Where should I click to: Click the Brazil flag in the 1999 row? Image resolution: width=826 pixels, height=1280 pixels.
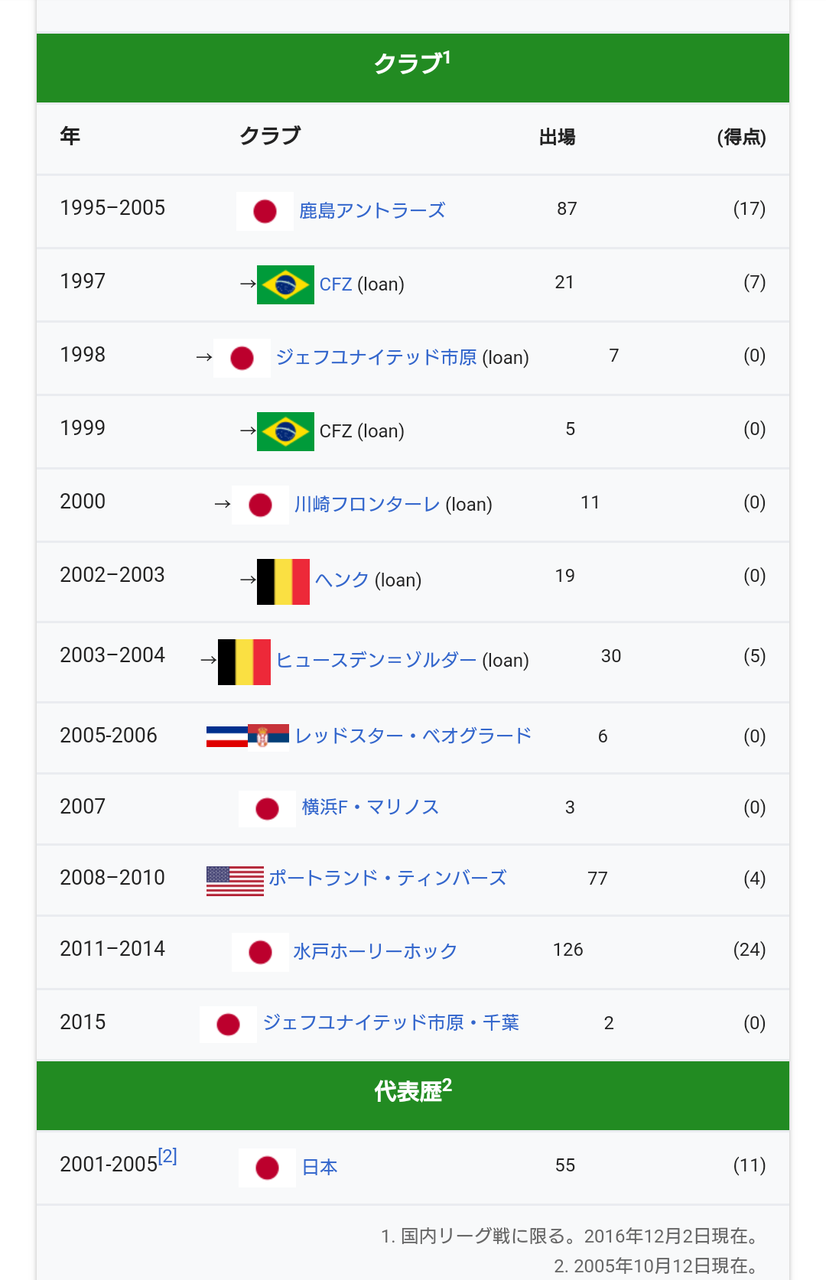pyautogui.click(x=286, y=432)
